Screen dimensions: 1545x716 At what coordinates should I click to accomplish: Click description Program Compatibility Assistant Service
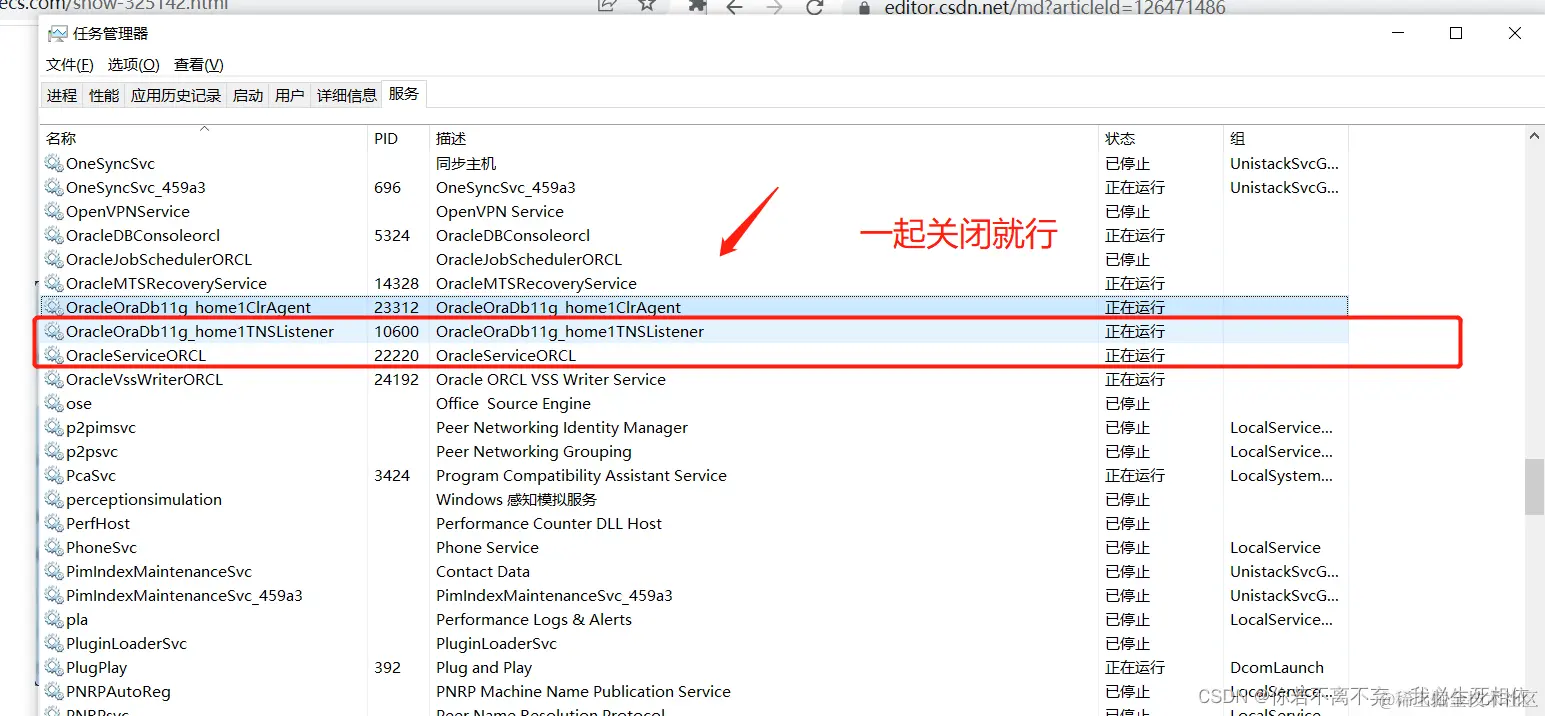[x=581, y=475]
